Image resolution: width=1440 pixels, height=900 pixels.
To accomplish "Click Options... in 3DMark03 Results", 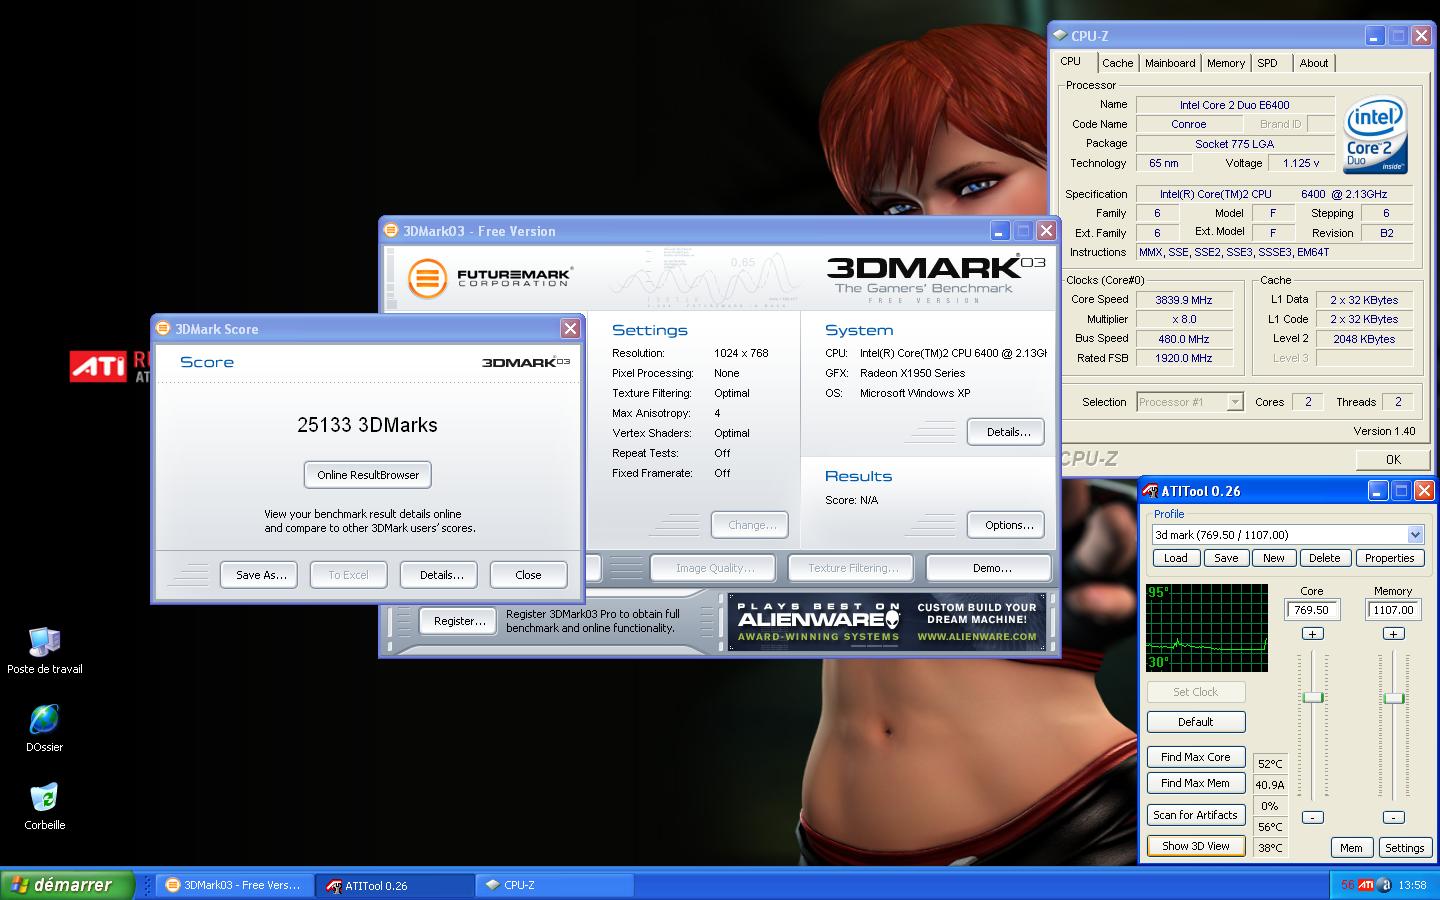I will click(1007, 525).
